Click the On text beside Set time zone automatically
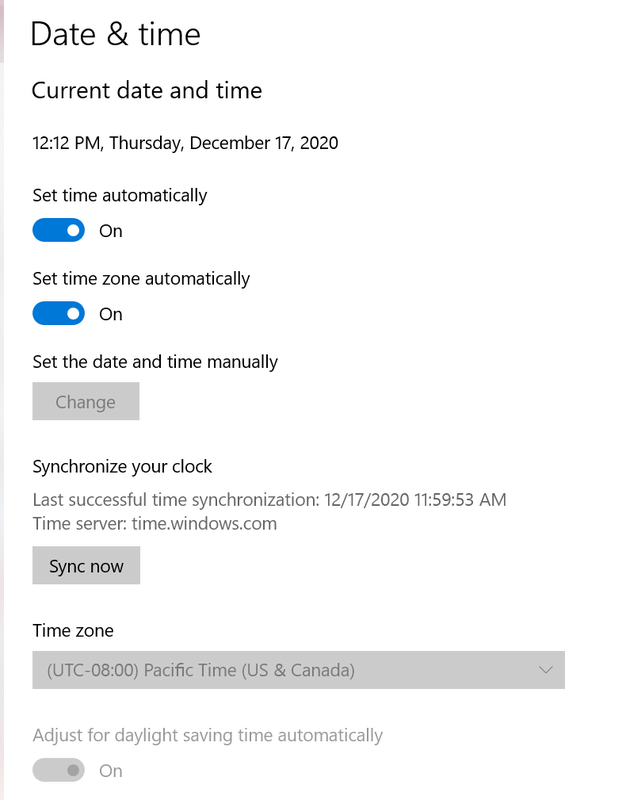This screenshot has height=800, width=626. pyautogui.click(x=111, y=314)
